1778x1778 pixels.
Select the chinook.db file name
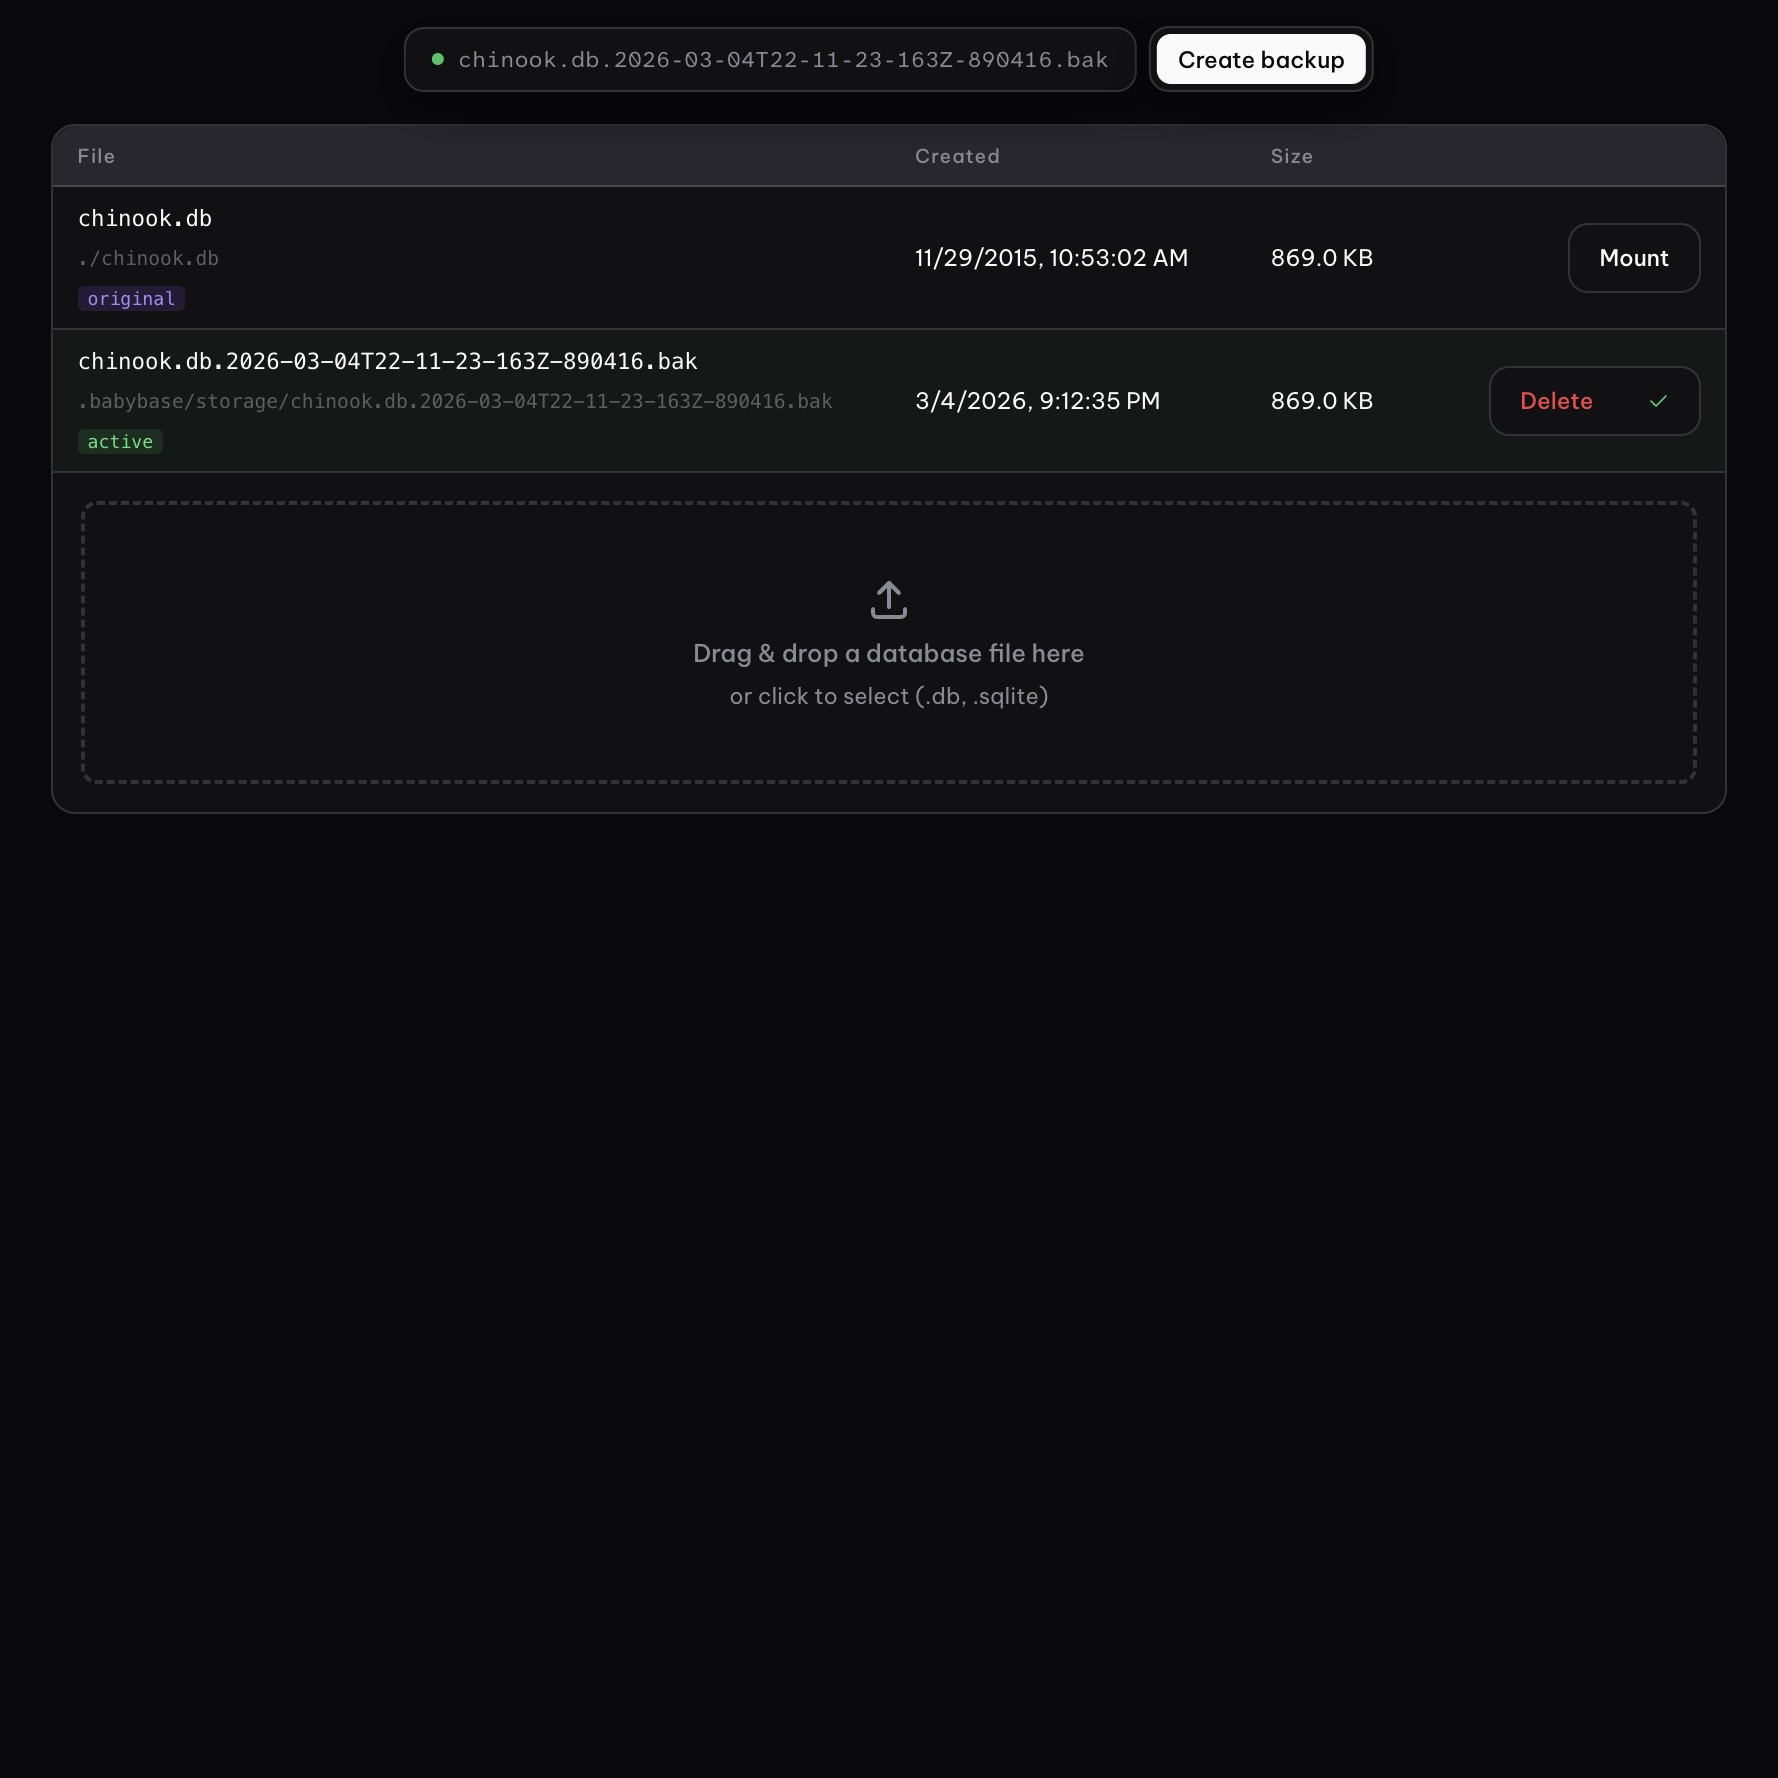pos(145,219)
